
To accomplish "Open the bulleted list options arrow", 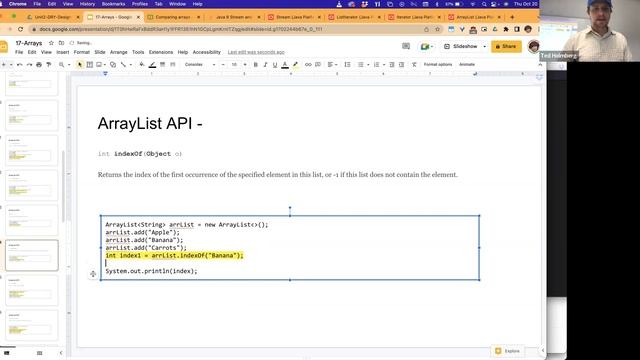I will [x=368, y=64].
